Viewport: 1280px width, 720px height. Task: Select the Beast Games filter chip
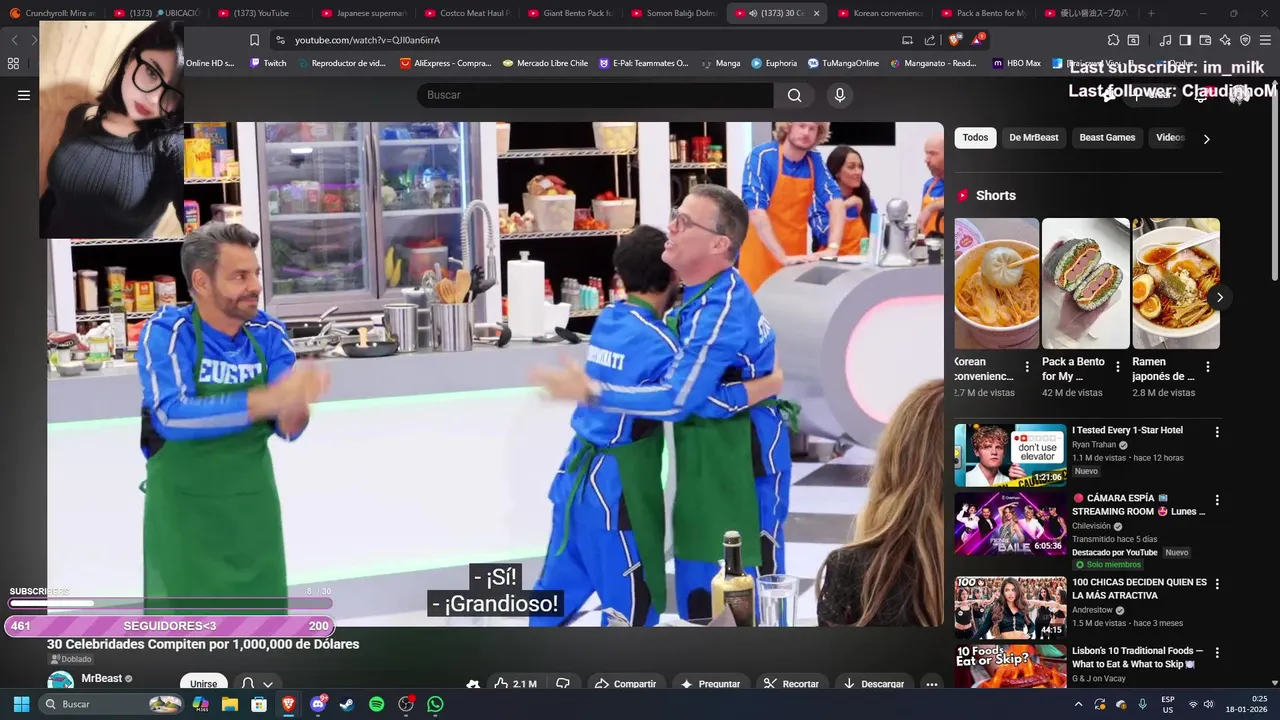(1107, 138)
